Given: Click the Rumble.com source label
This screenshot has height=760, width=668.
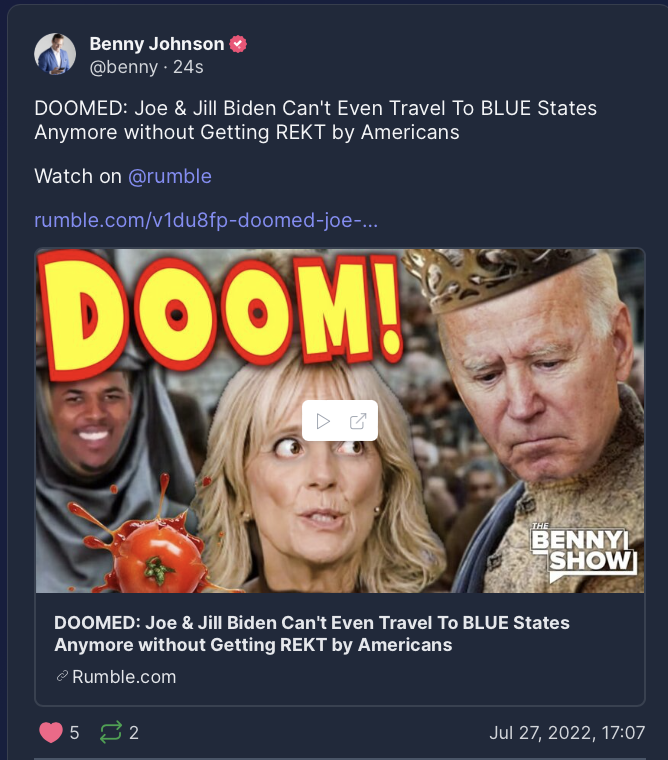Looking at the screenshot, I should pyautogui.click(x=124, y=677).
